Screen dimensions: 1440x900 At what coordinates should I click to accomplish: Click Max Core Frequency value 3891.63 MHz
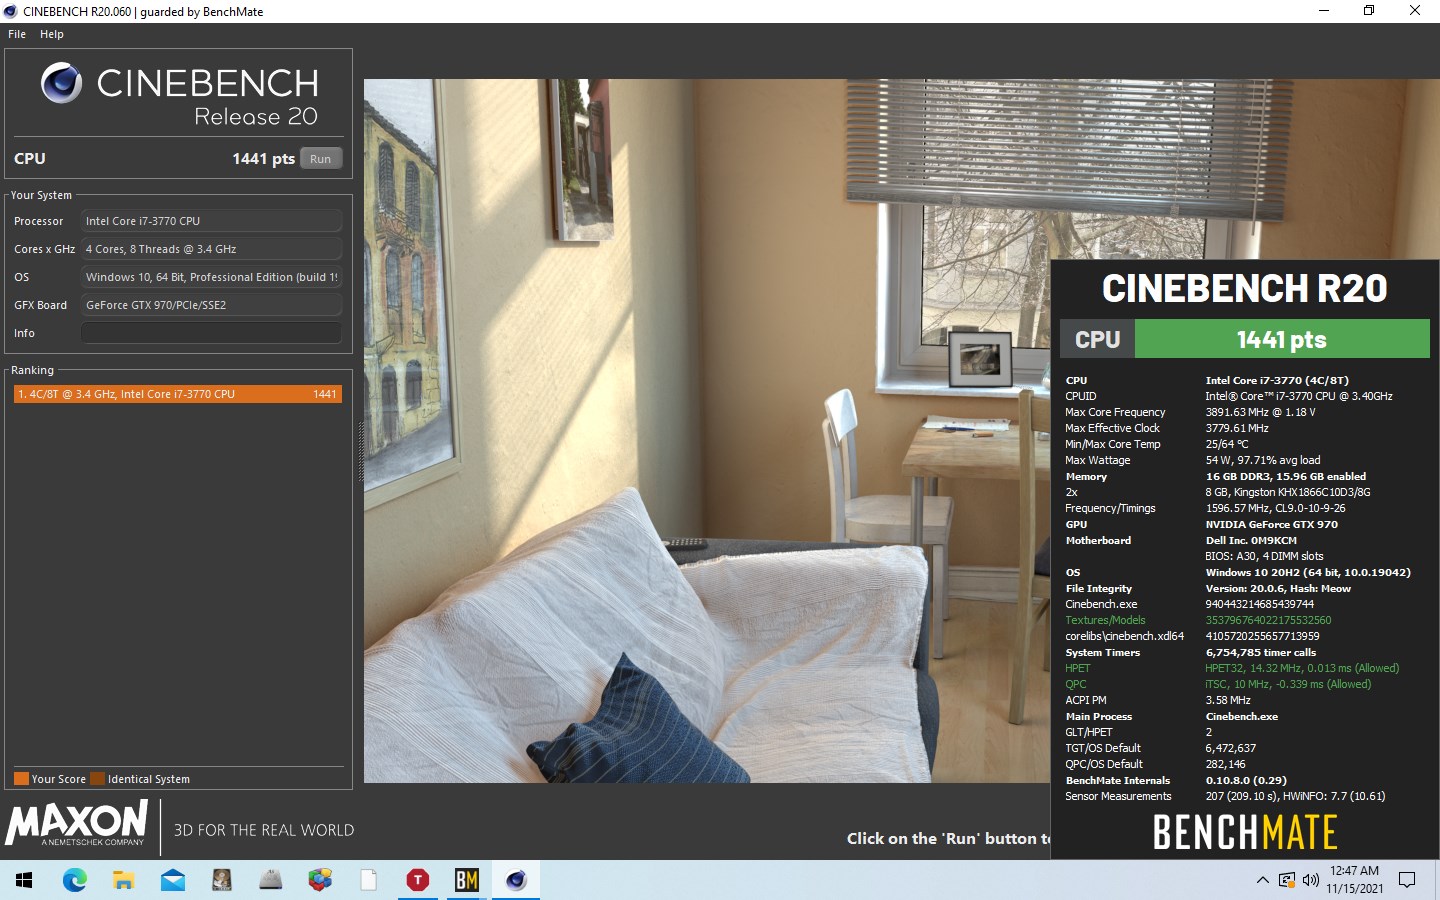coord(1260,412)
